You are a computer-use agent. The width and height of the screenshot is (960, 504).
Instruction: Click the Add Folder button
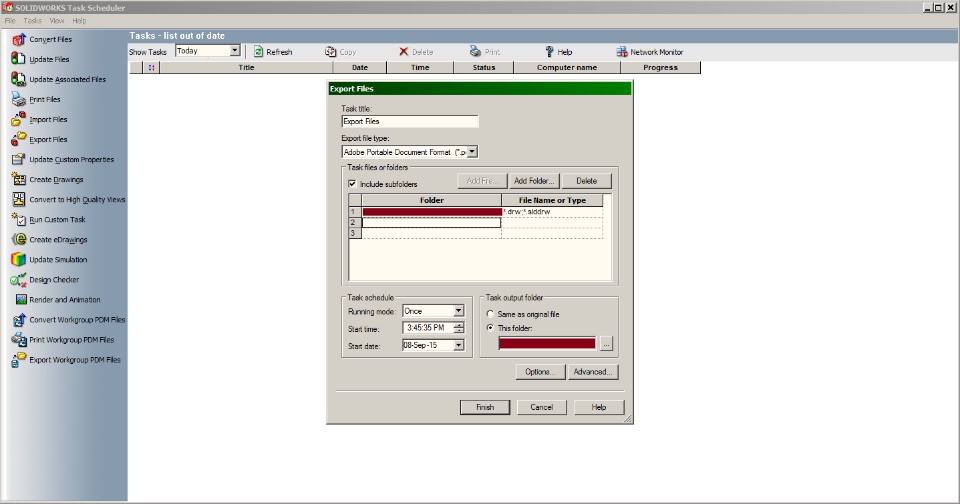534,181
